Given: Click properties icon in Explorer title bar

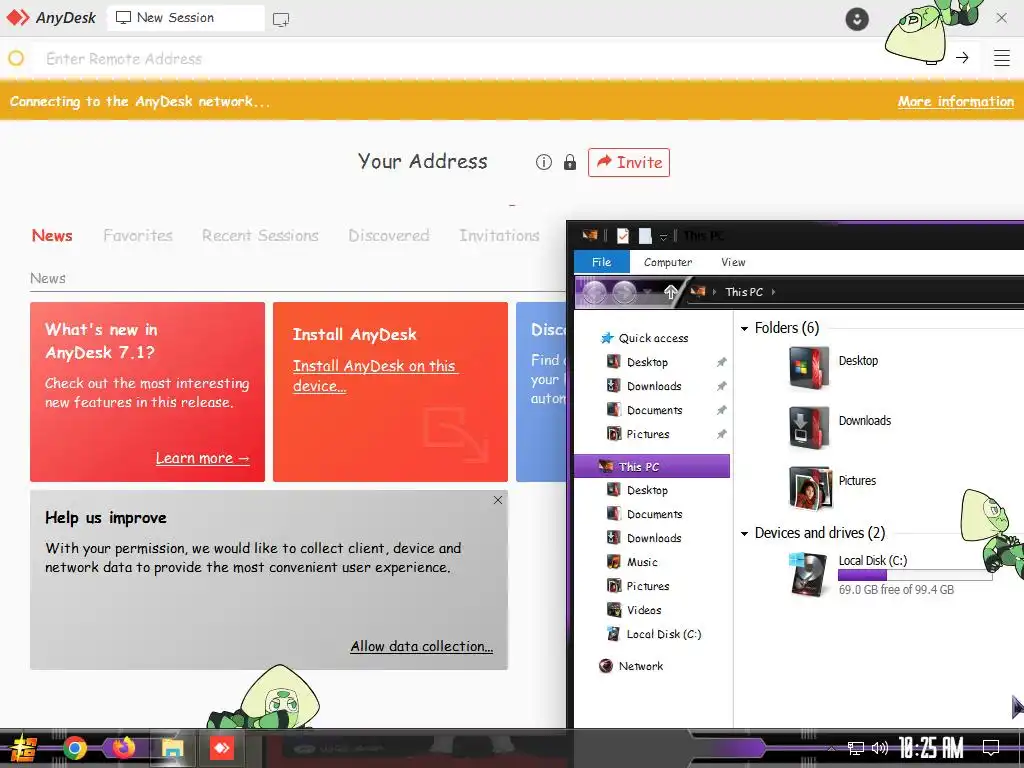Looking at the screenshot, I should (x=623, y=235).
